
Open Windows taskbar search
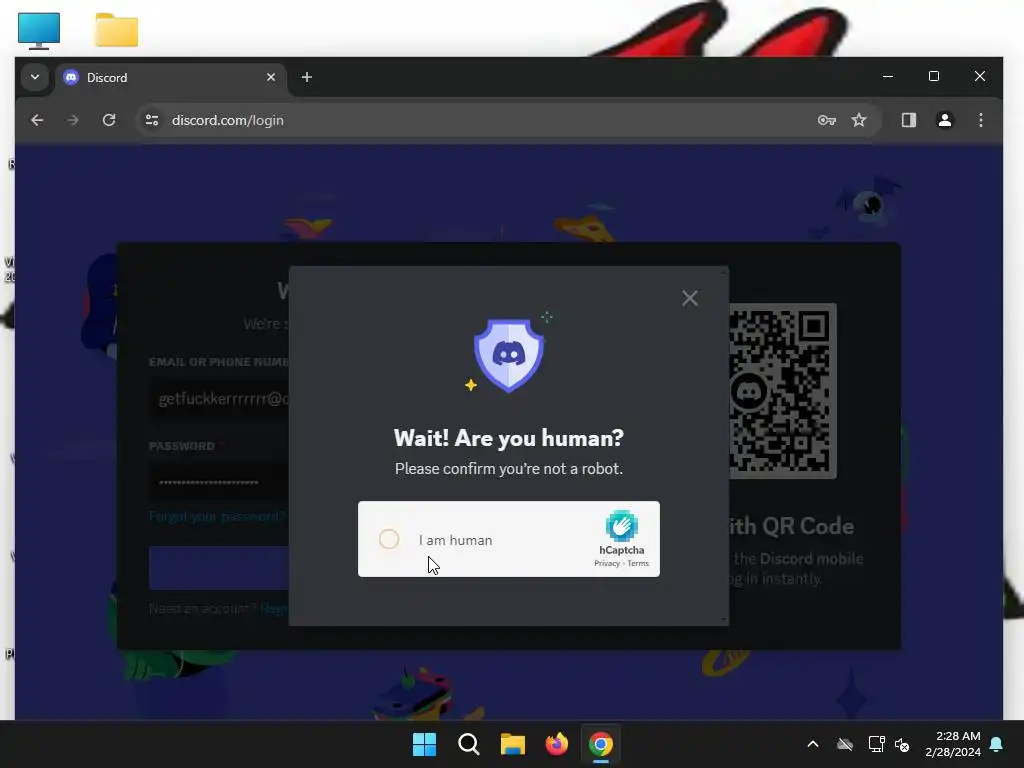[468, 744]
